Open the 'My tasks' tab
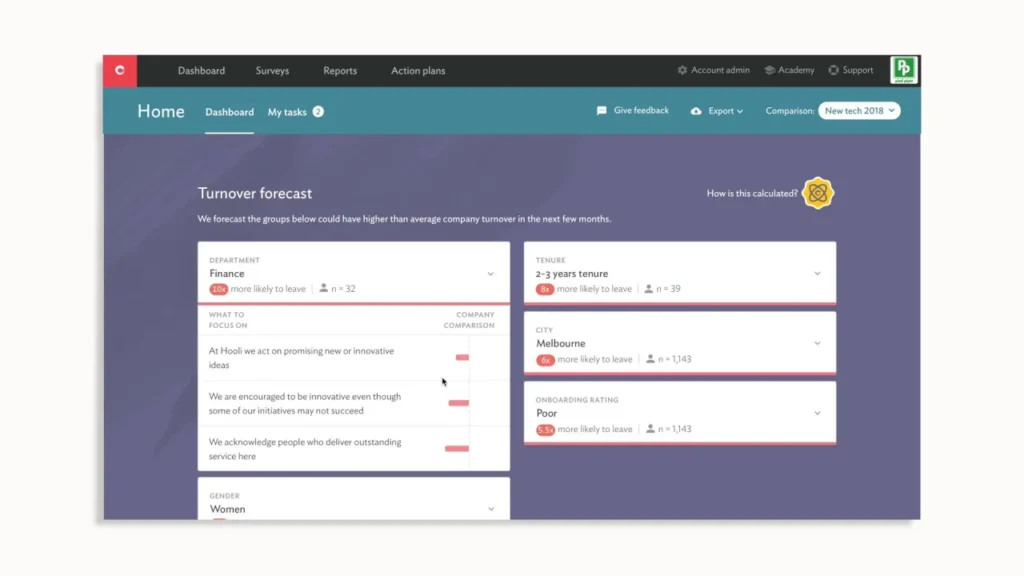The height and width of the screenshot is (576, 1024). point(288,112)
